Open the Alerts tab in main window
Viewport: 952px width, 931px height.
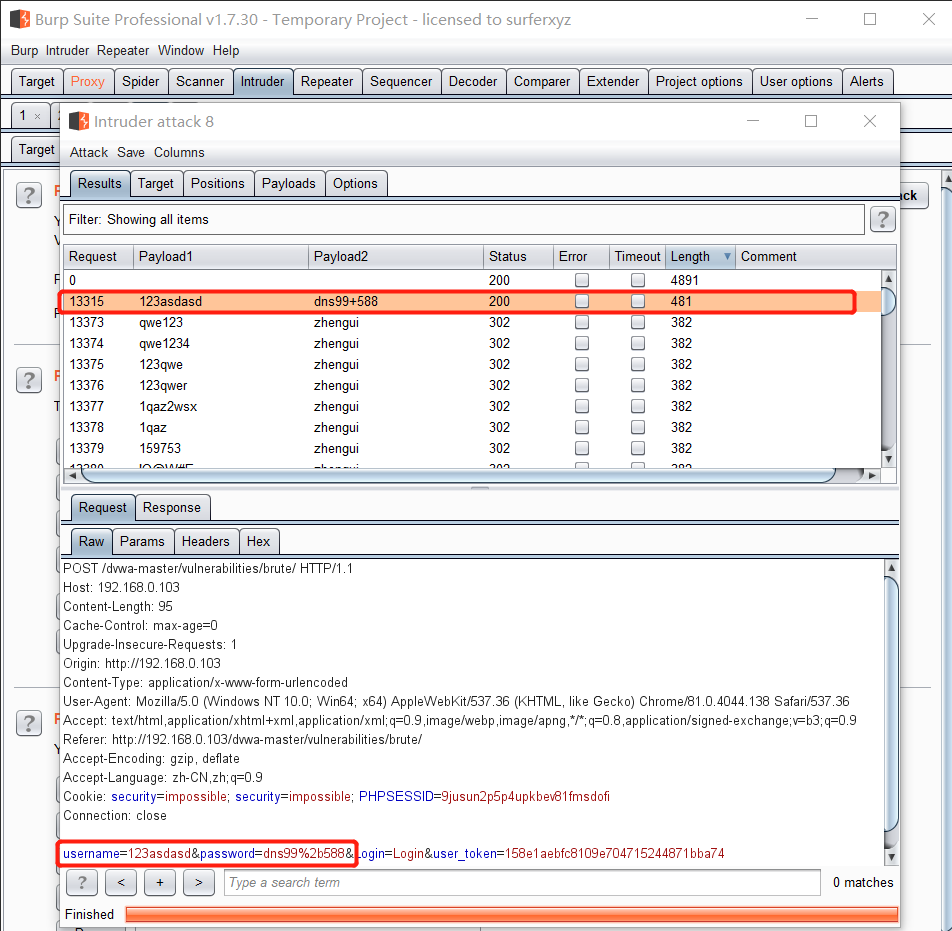(866, 81)
